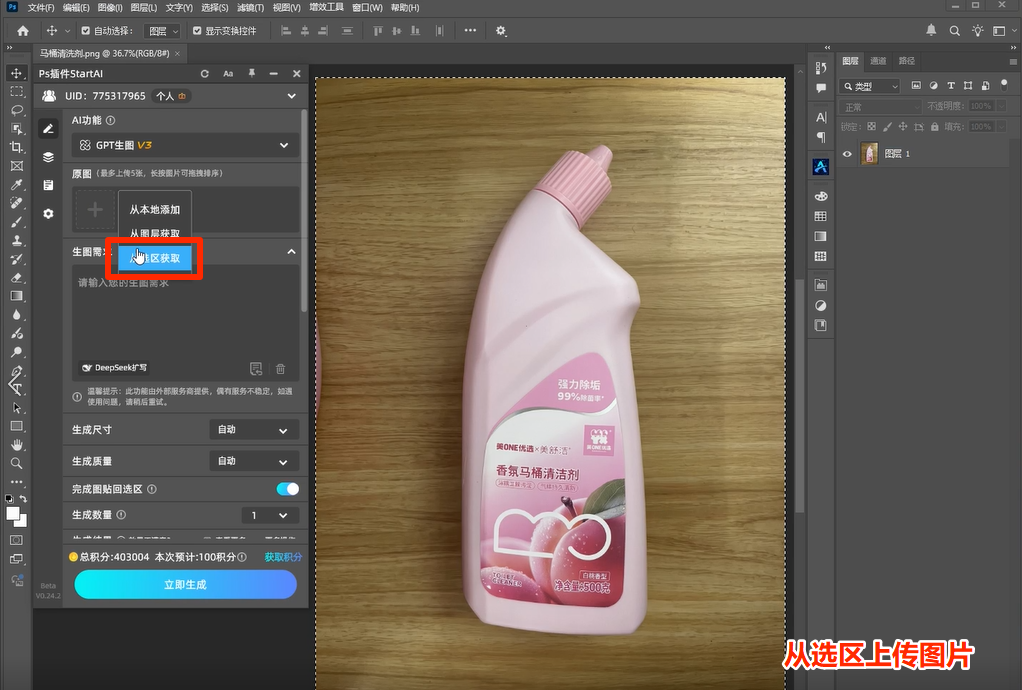
Task: Open the History panel icon
Action: 821,68
